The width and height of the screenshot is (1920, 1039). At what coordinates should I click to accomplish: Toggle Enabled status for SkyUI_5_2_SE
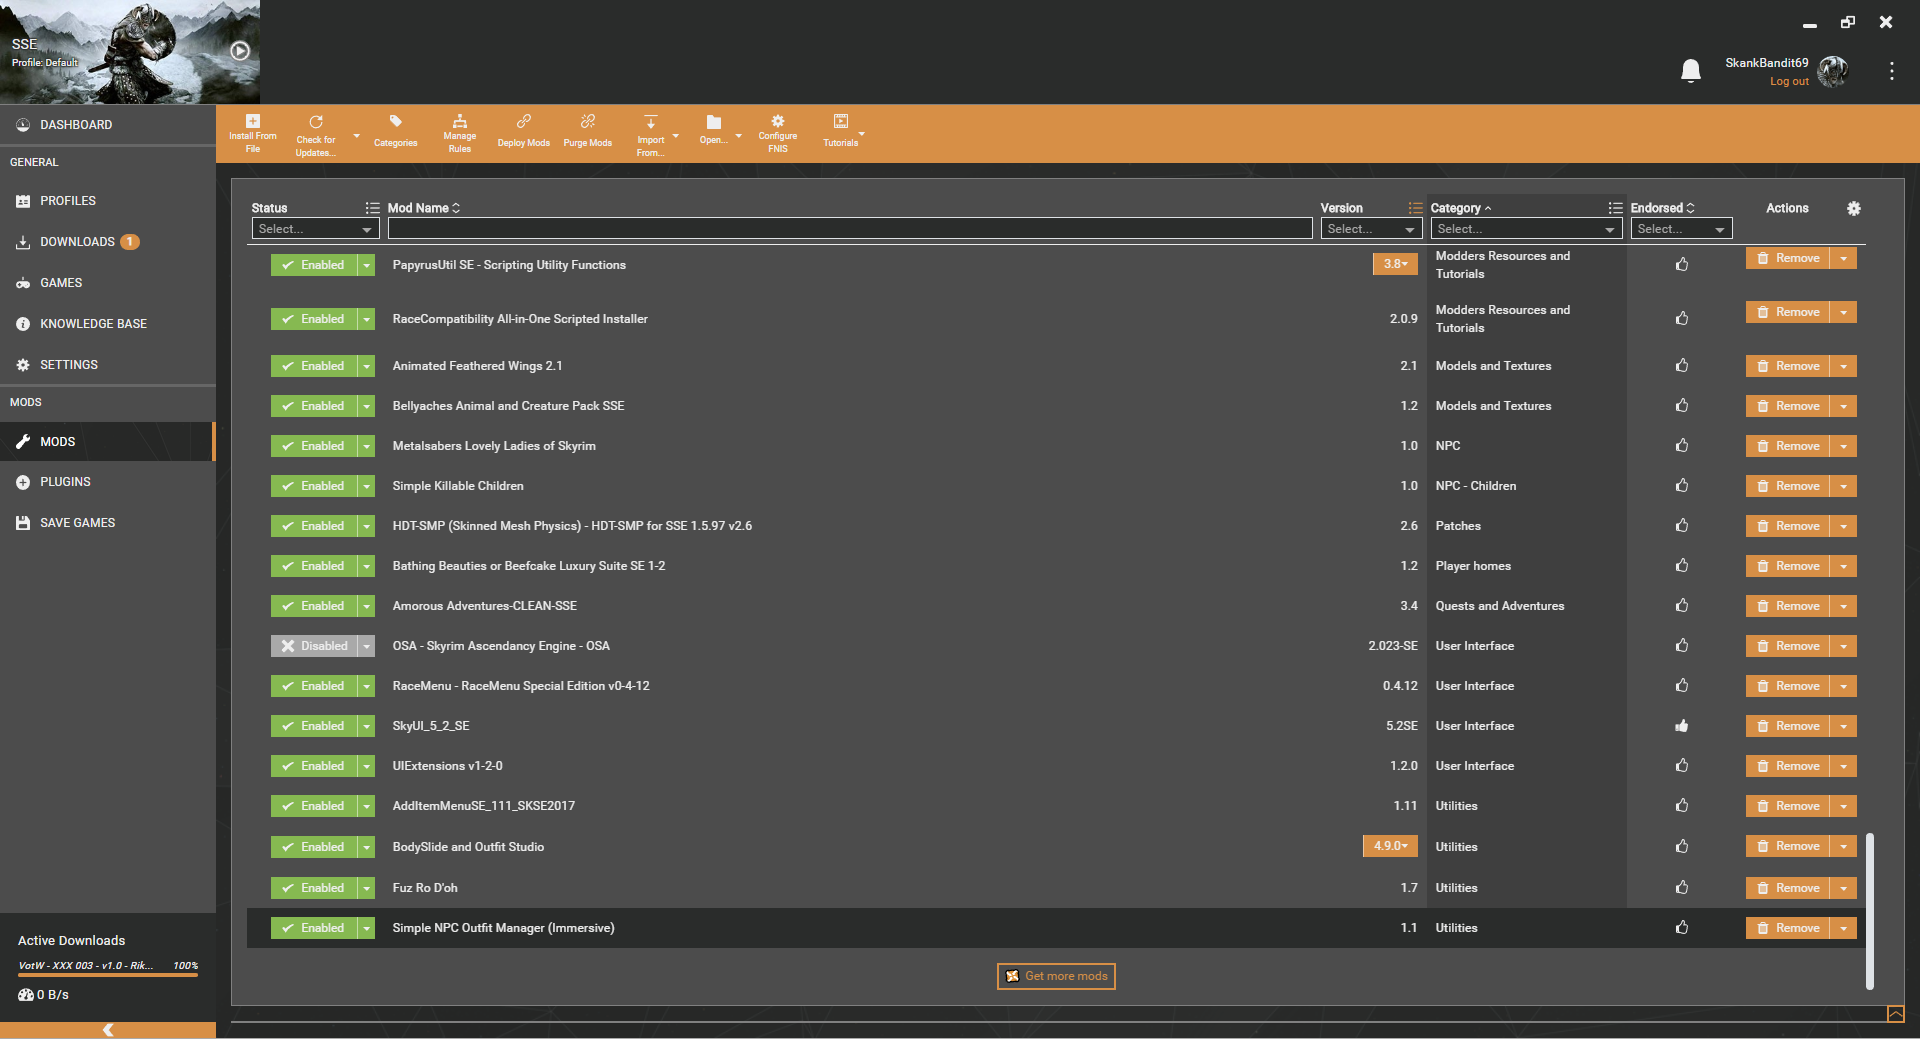[x=314, y=726]
